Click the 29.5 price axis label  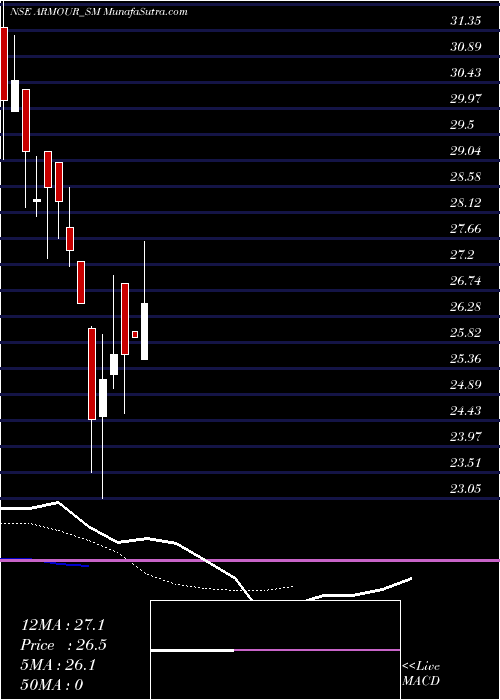click(462, 125)
